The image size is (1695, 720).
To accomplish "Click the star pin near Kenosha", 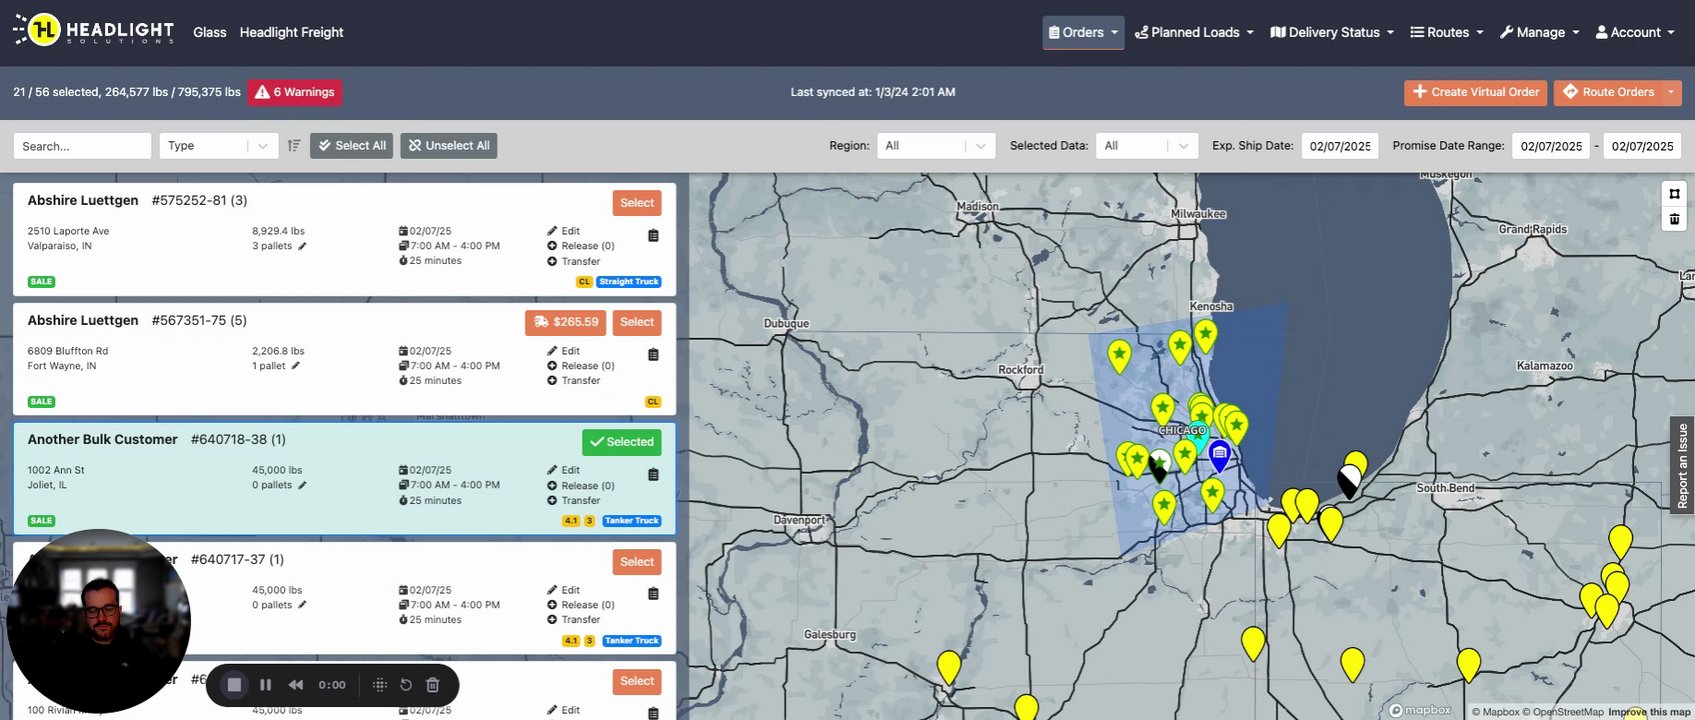I will pyautogui.click(x=1205, y=335).
